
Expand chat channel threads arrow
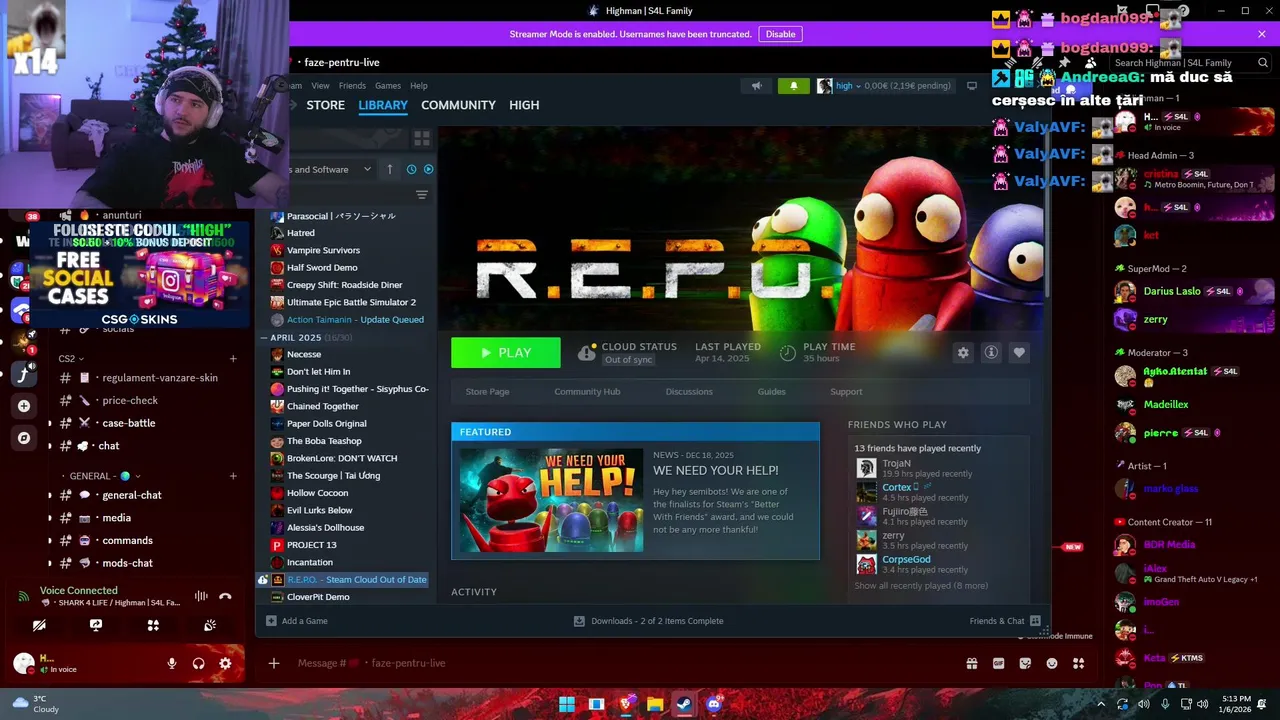tap(50, 446)
